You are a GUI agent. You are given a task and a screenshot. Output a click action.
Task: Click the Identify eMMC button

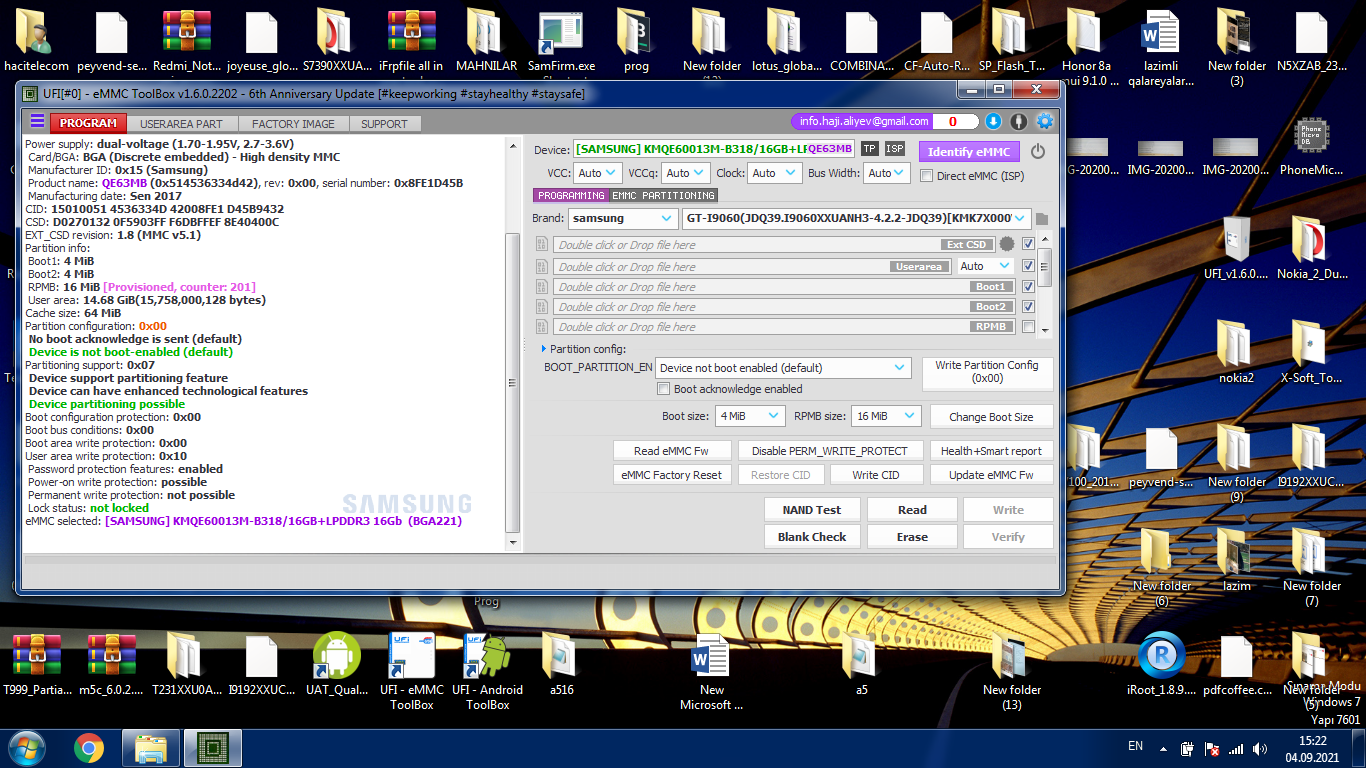tap(969, 152)
